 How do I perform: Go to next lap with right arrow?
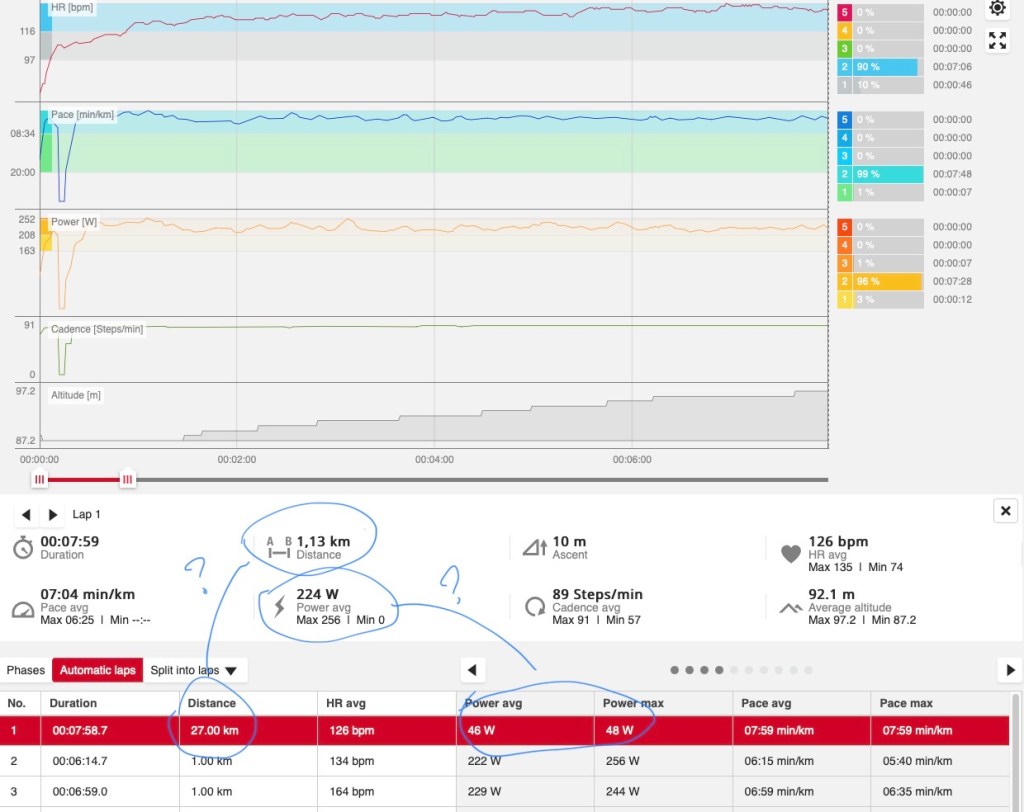[x=53, y=515]
